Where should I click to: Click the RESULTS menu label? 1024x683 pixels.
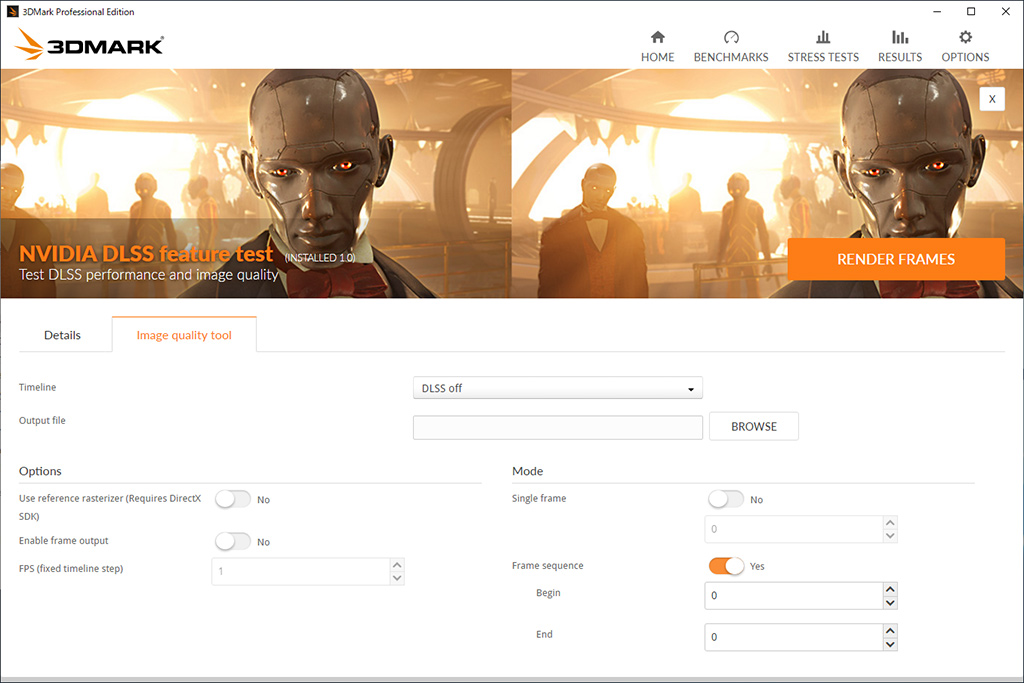900,57
